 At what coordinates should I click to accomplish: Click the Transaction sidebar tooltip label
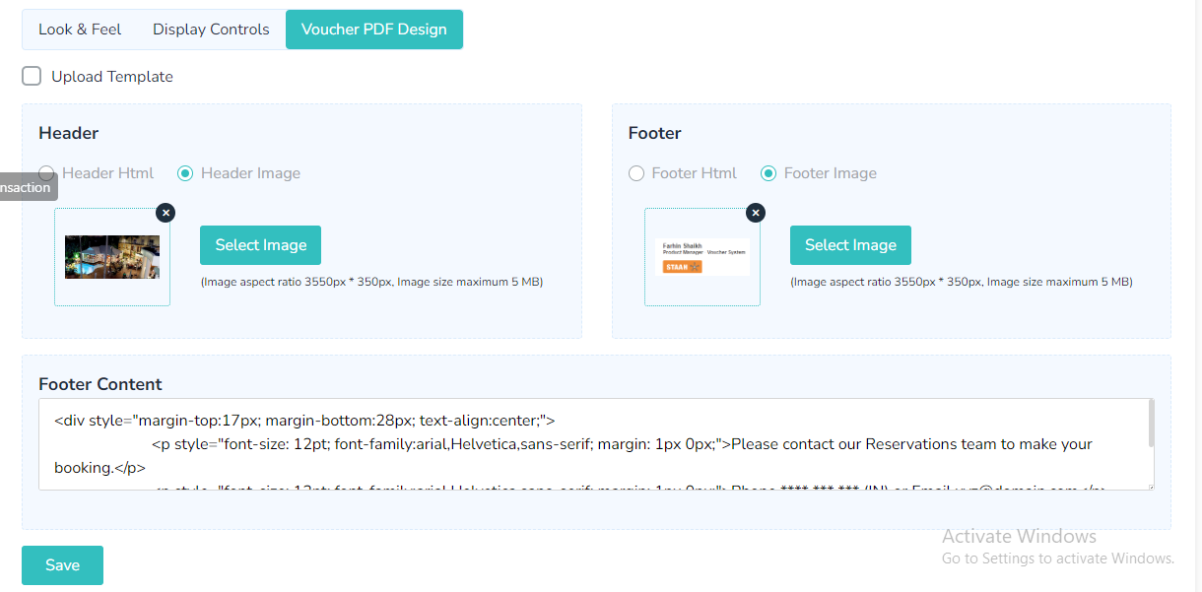(26, 187)
